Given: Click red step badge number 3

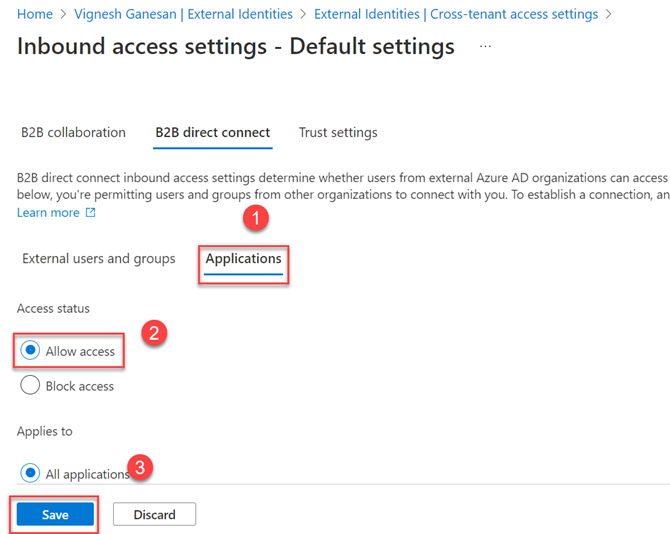Looking at the screenshot, I should click(x=141, y=467).
